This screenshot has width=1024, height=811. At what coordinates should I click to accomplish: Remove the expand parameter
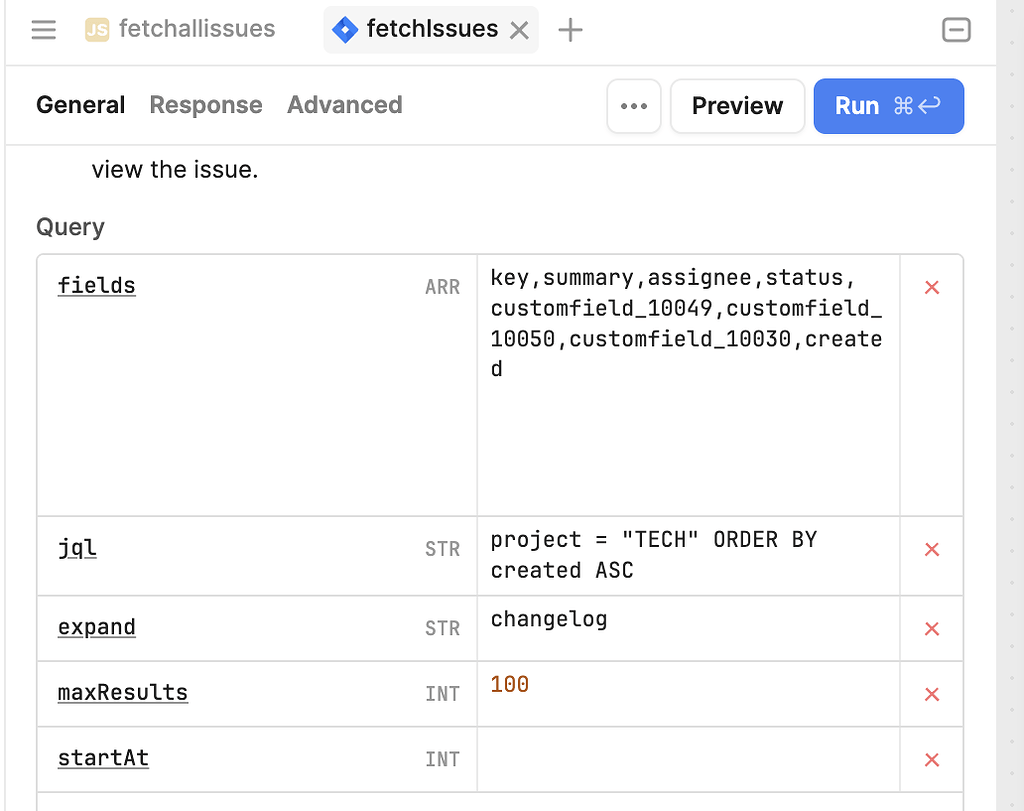pyautogui.click(x=931, y=628)
